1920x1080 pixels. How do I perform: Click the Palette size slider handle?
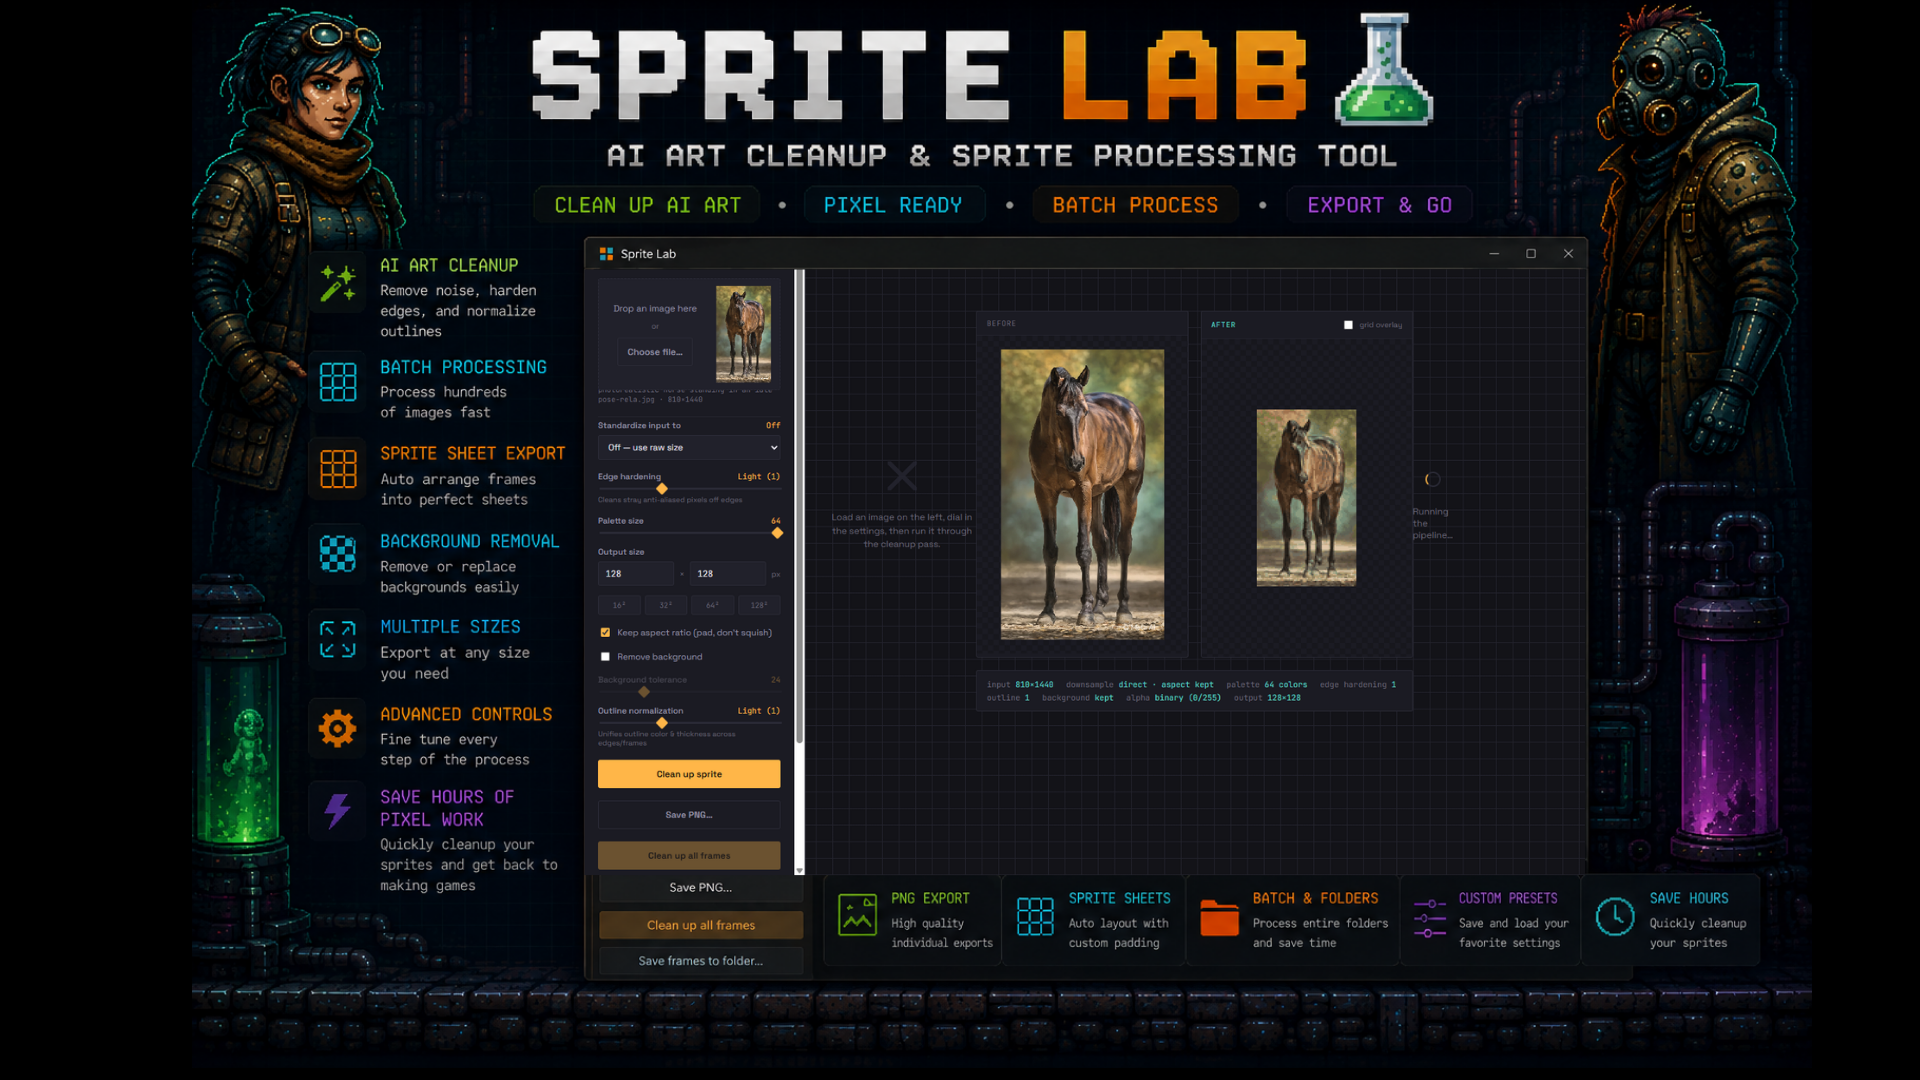(x=777, y=533)
